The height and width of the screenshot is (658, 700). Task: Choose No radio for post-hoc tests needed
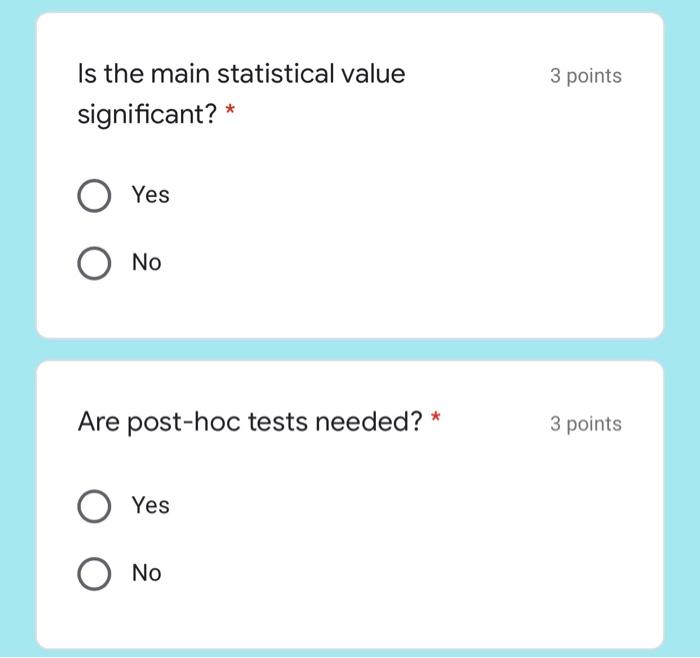(94, 574)
